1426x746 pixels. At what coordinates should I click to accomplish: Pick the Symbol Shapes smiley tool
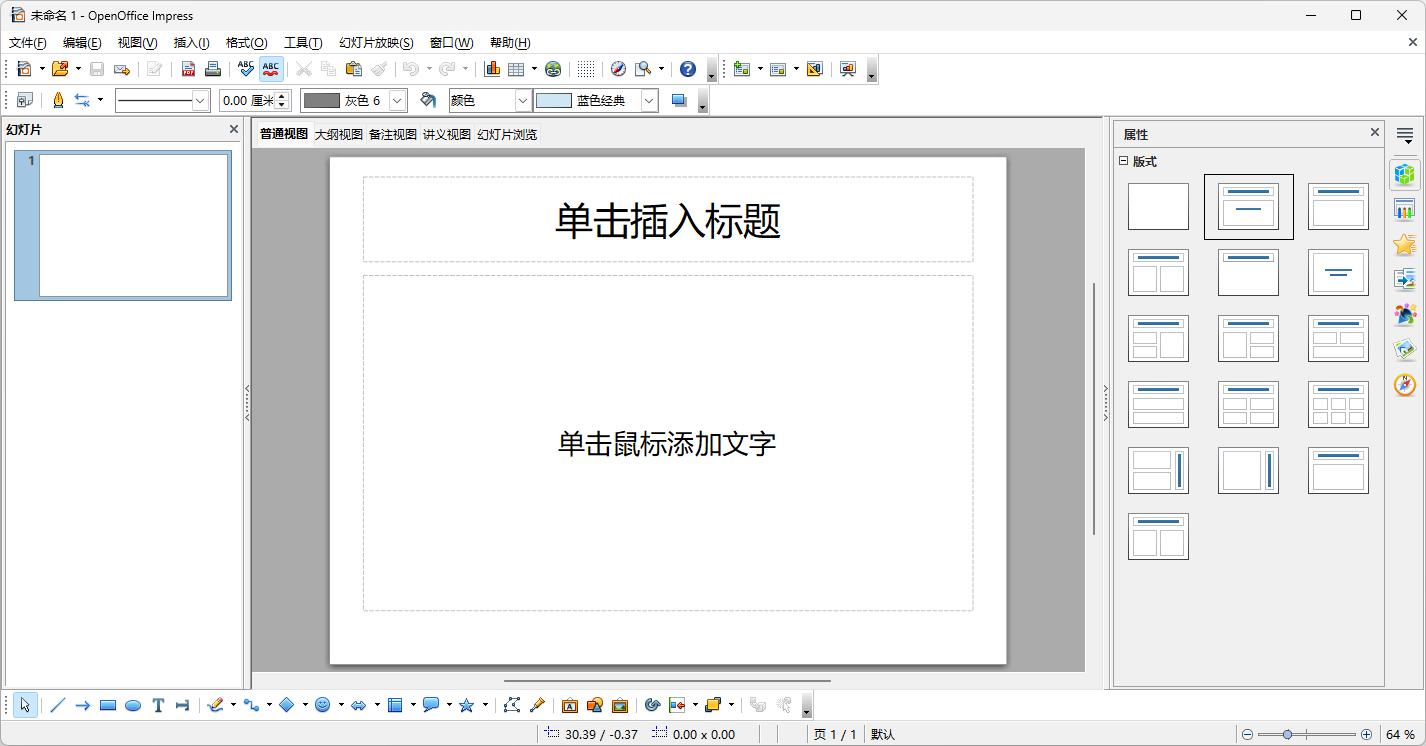tap(323, 705)
